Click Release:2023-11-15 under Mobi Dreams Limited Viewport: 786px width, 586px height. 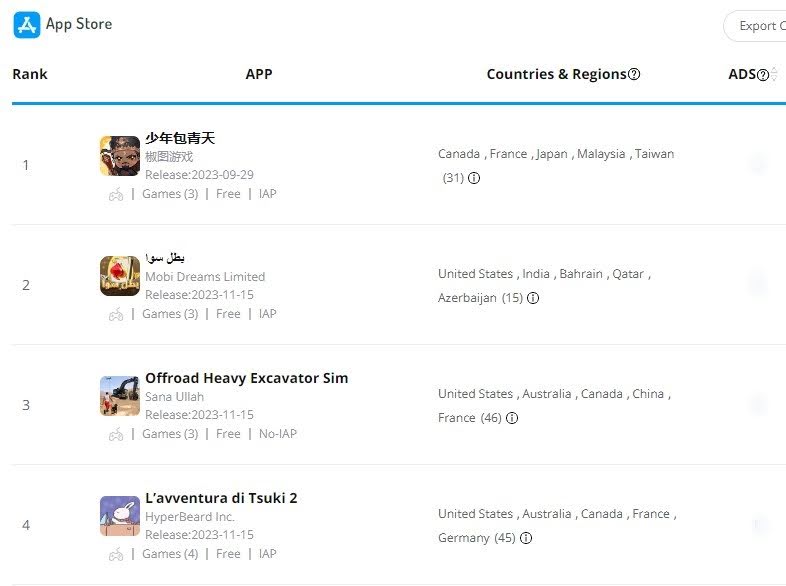200,295
